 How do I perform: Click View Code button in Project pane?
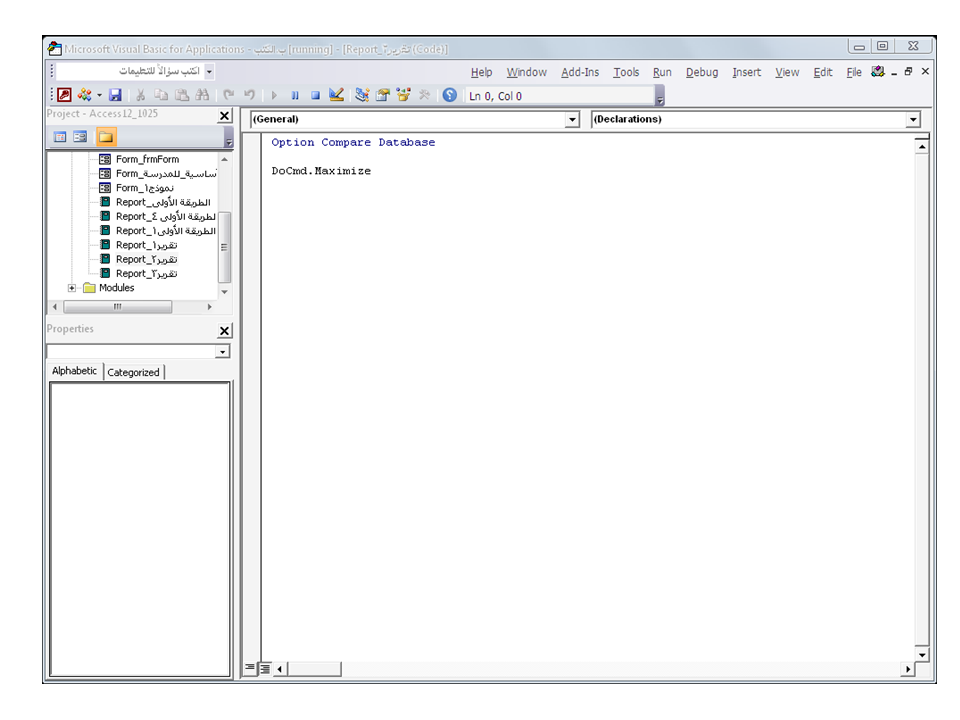click(x=60, y=137)
